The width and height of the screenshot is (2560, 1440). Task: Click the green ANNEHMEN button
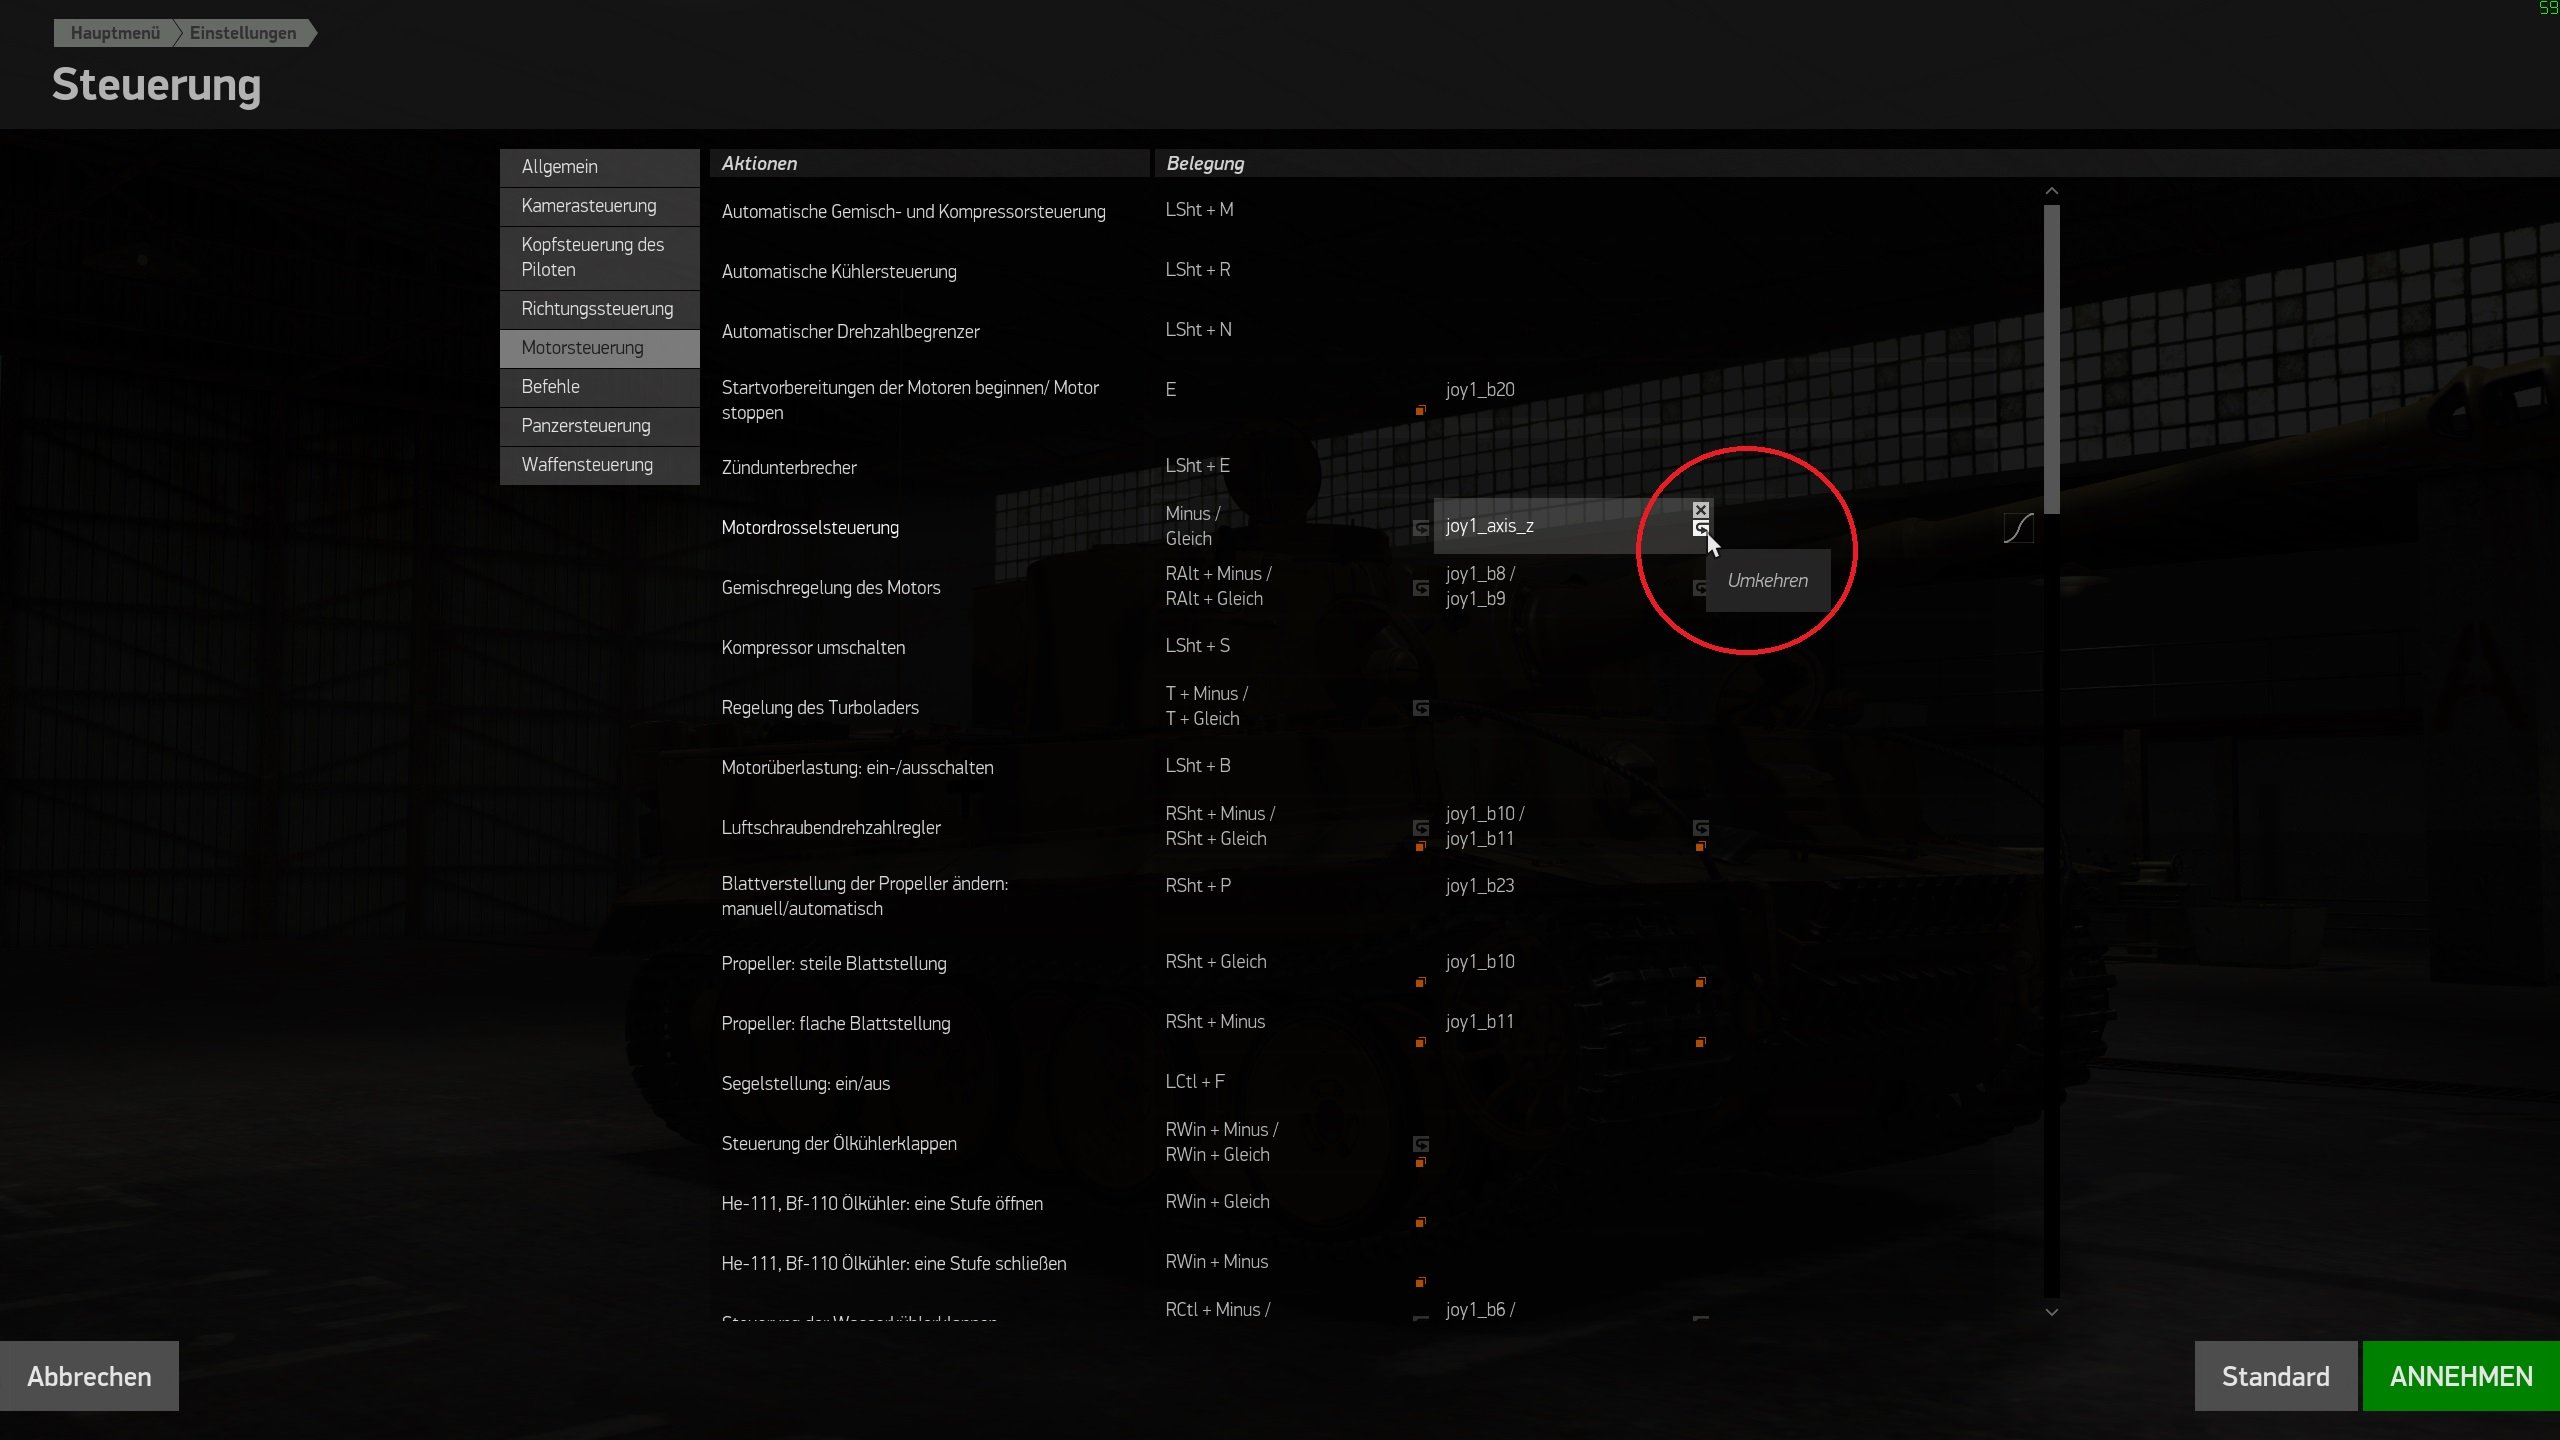(x=2460, y=1376)
